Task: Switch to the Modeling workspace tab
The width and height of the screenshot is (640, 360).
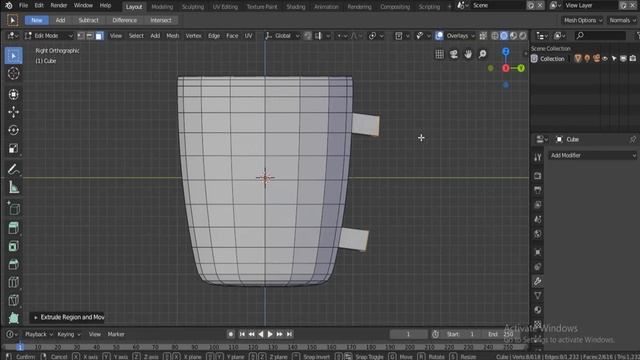Action: point(162,7)
